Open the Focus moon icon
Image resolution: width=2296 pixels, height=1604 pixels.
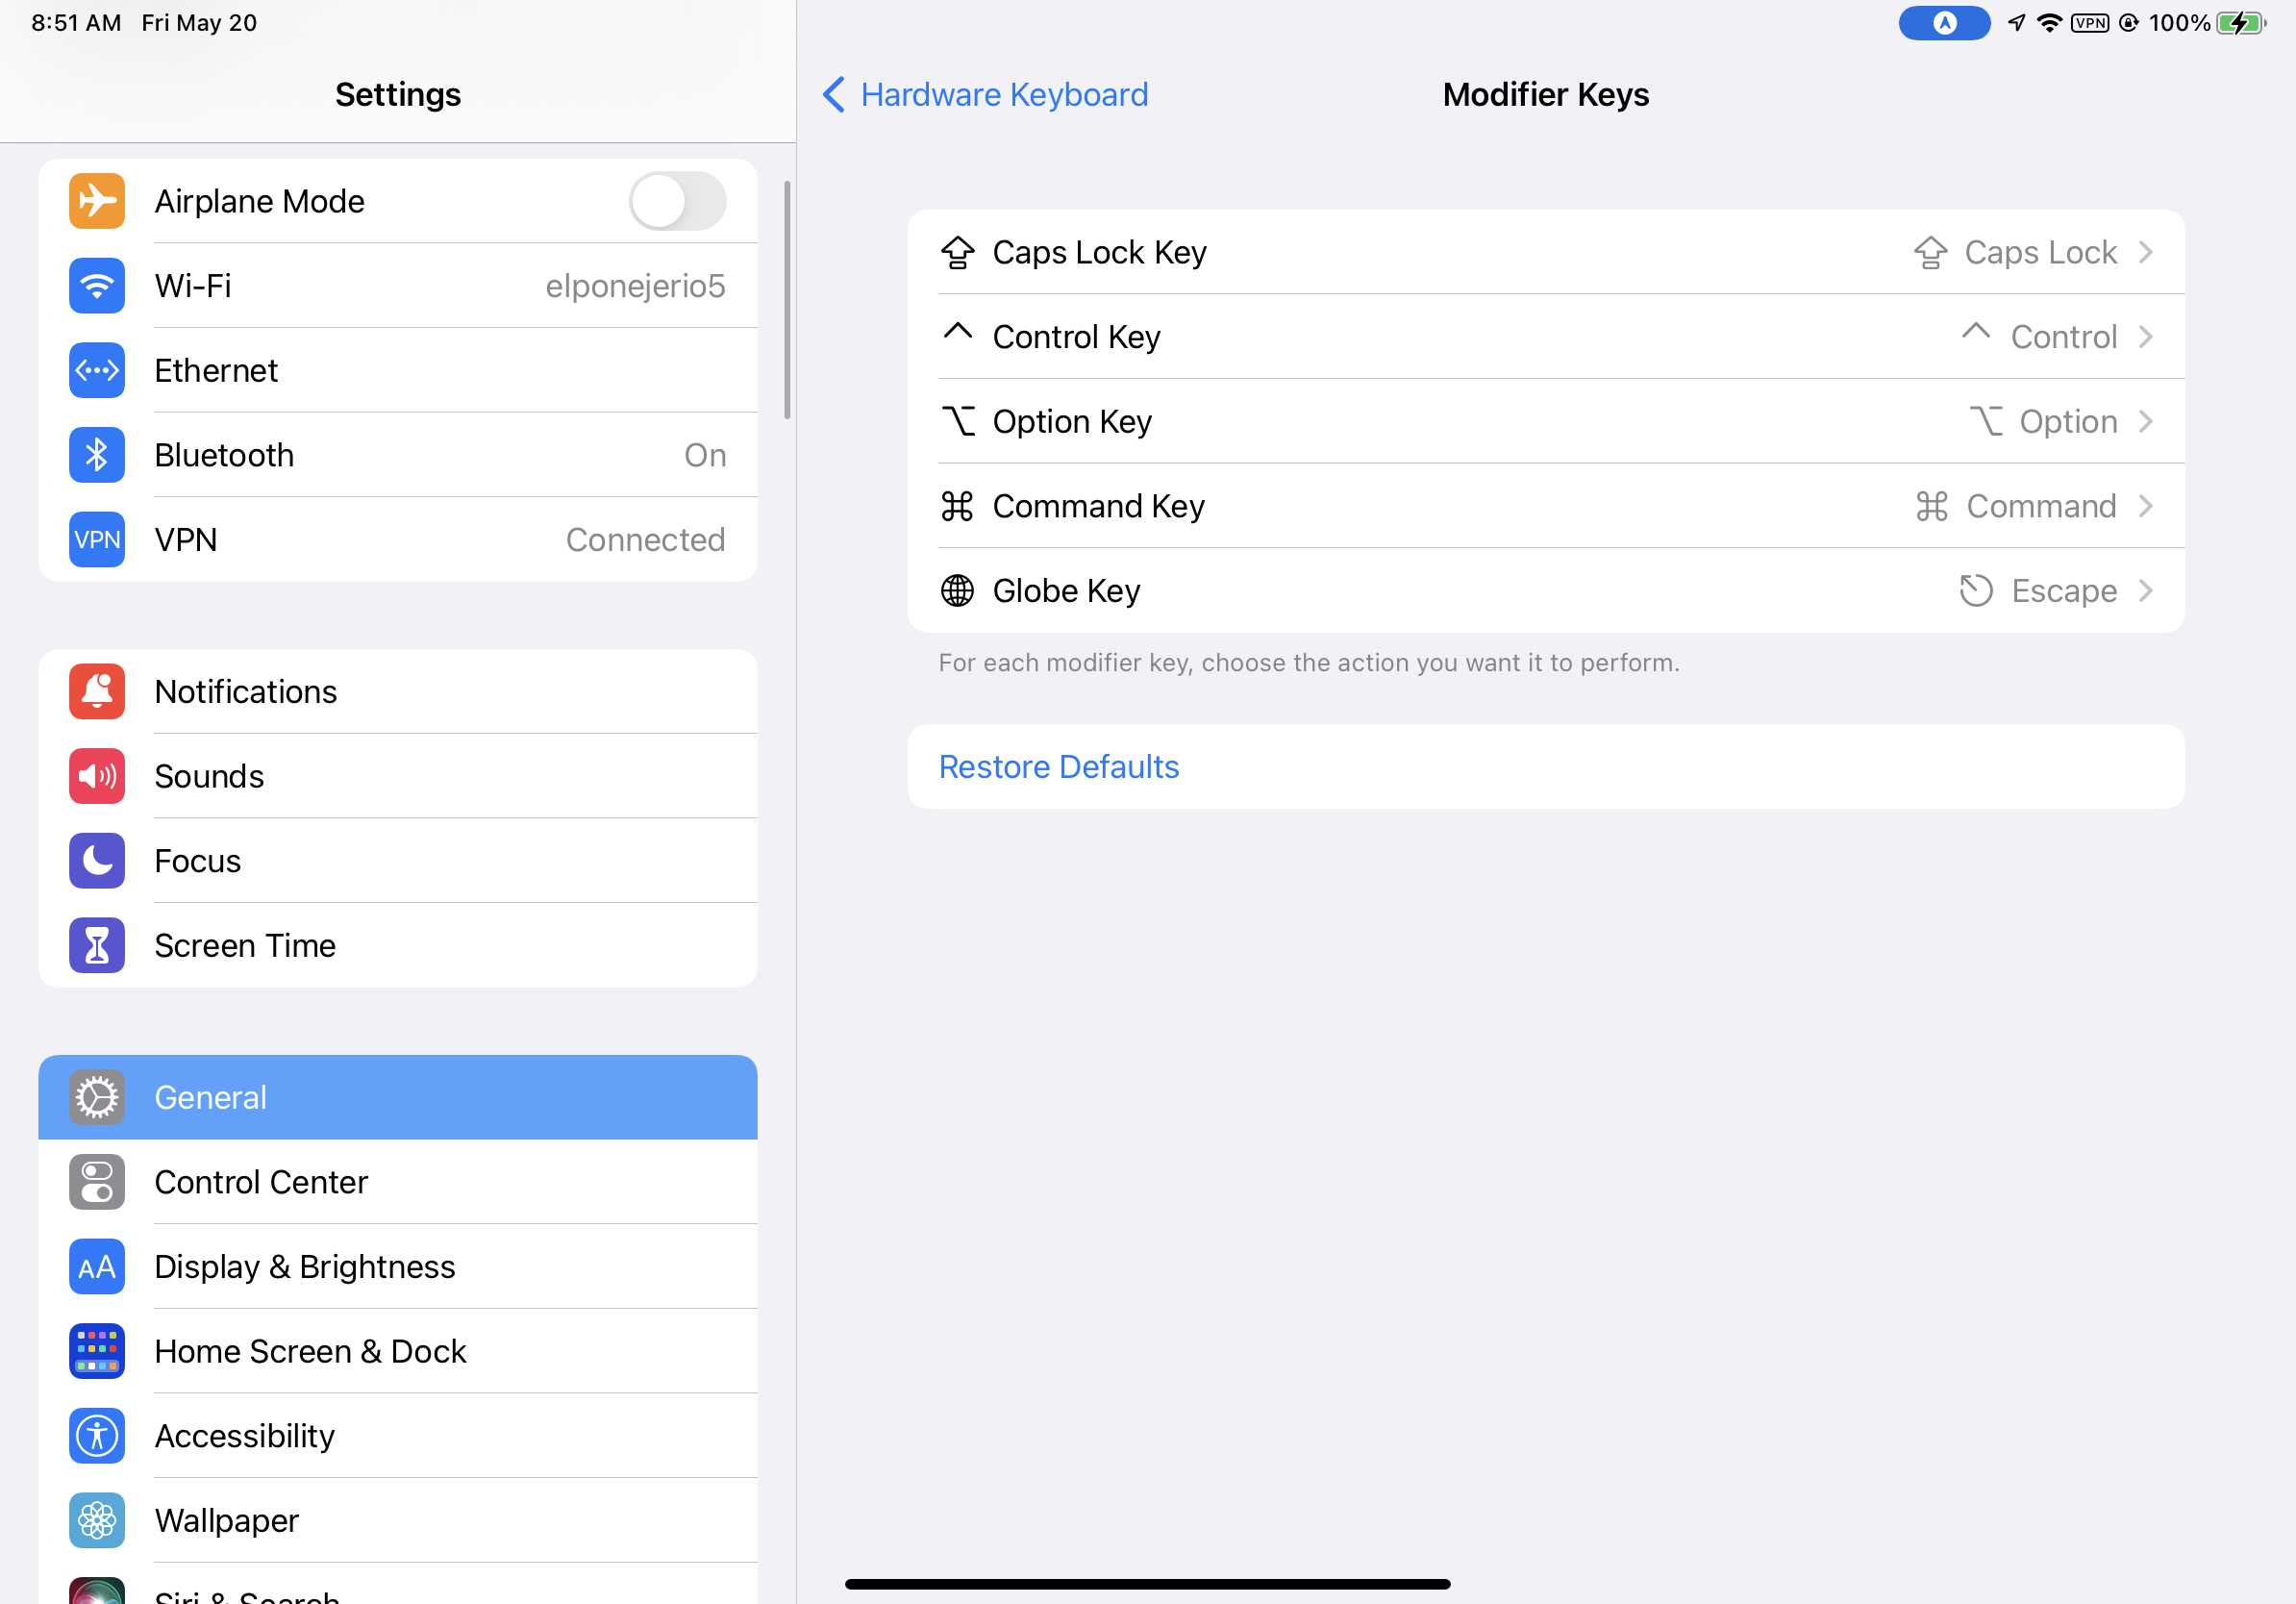(x=97, y=861)
